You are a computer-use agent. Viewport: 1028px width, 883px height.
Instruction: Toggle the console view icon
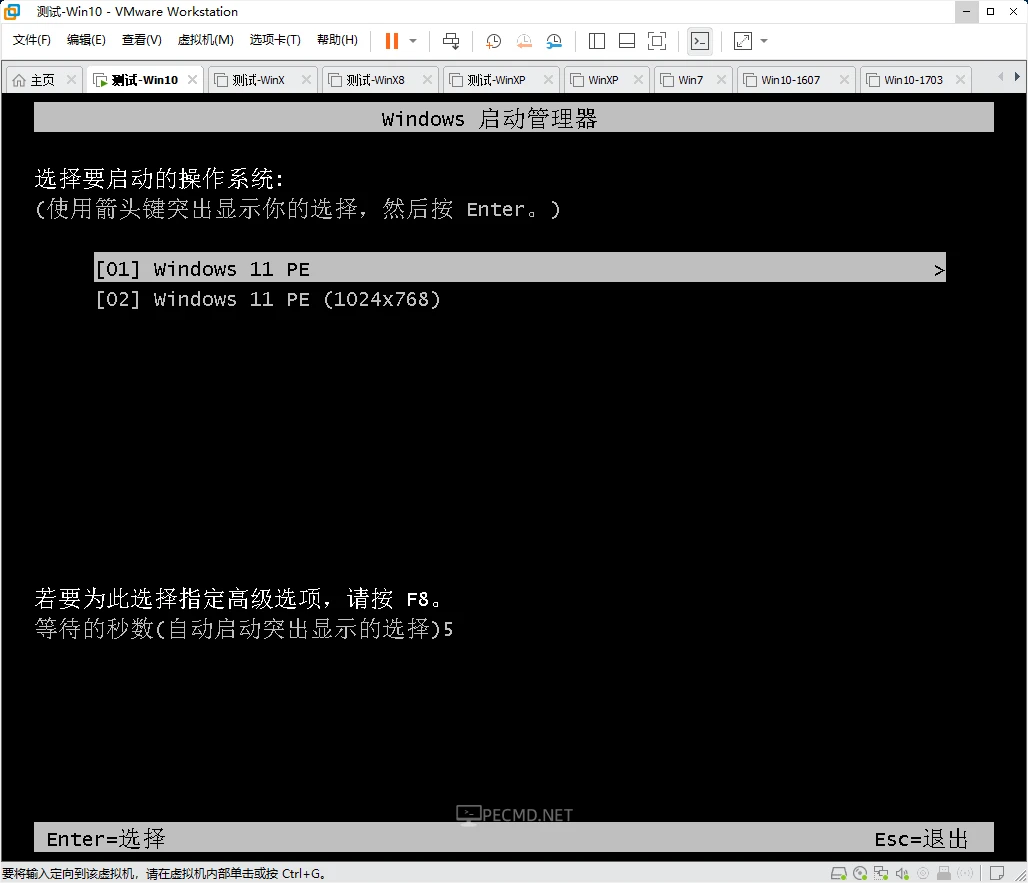tap(700, 41)
